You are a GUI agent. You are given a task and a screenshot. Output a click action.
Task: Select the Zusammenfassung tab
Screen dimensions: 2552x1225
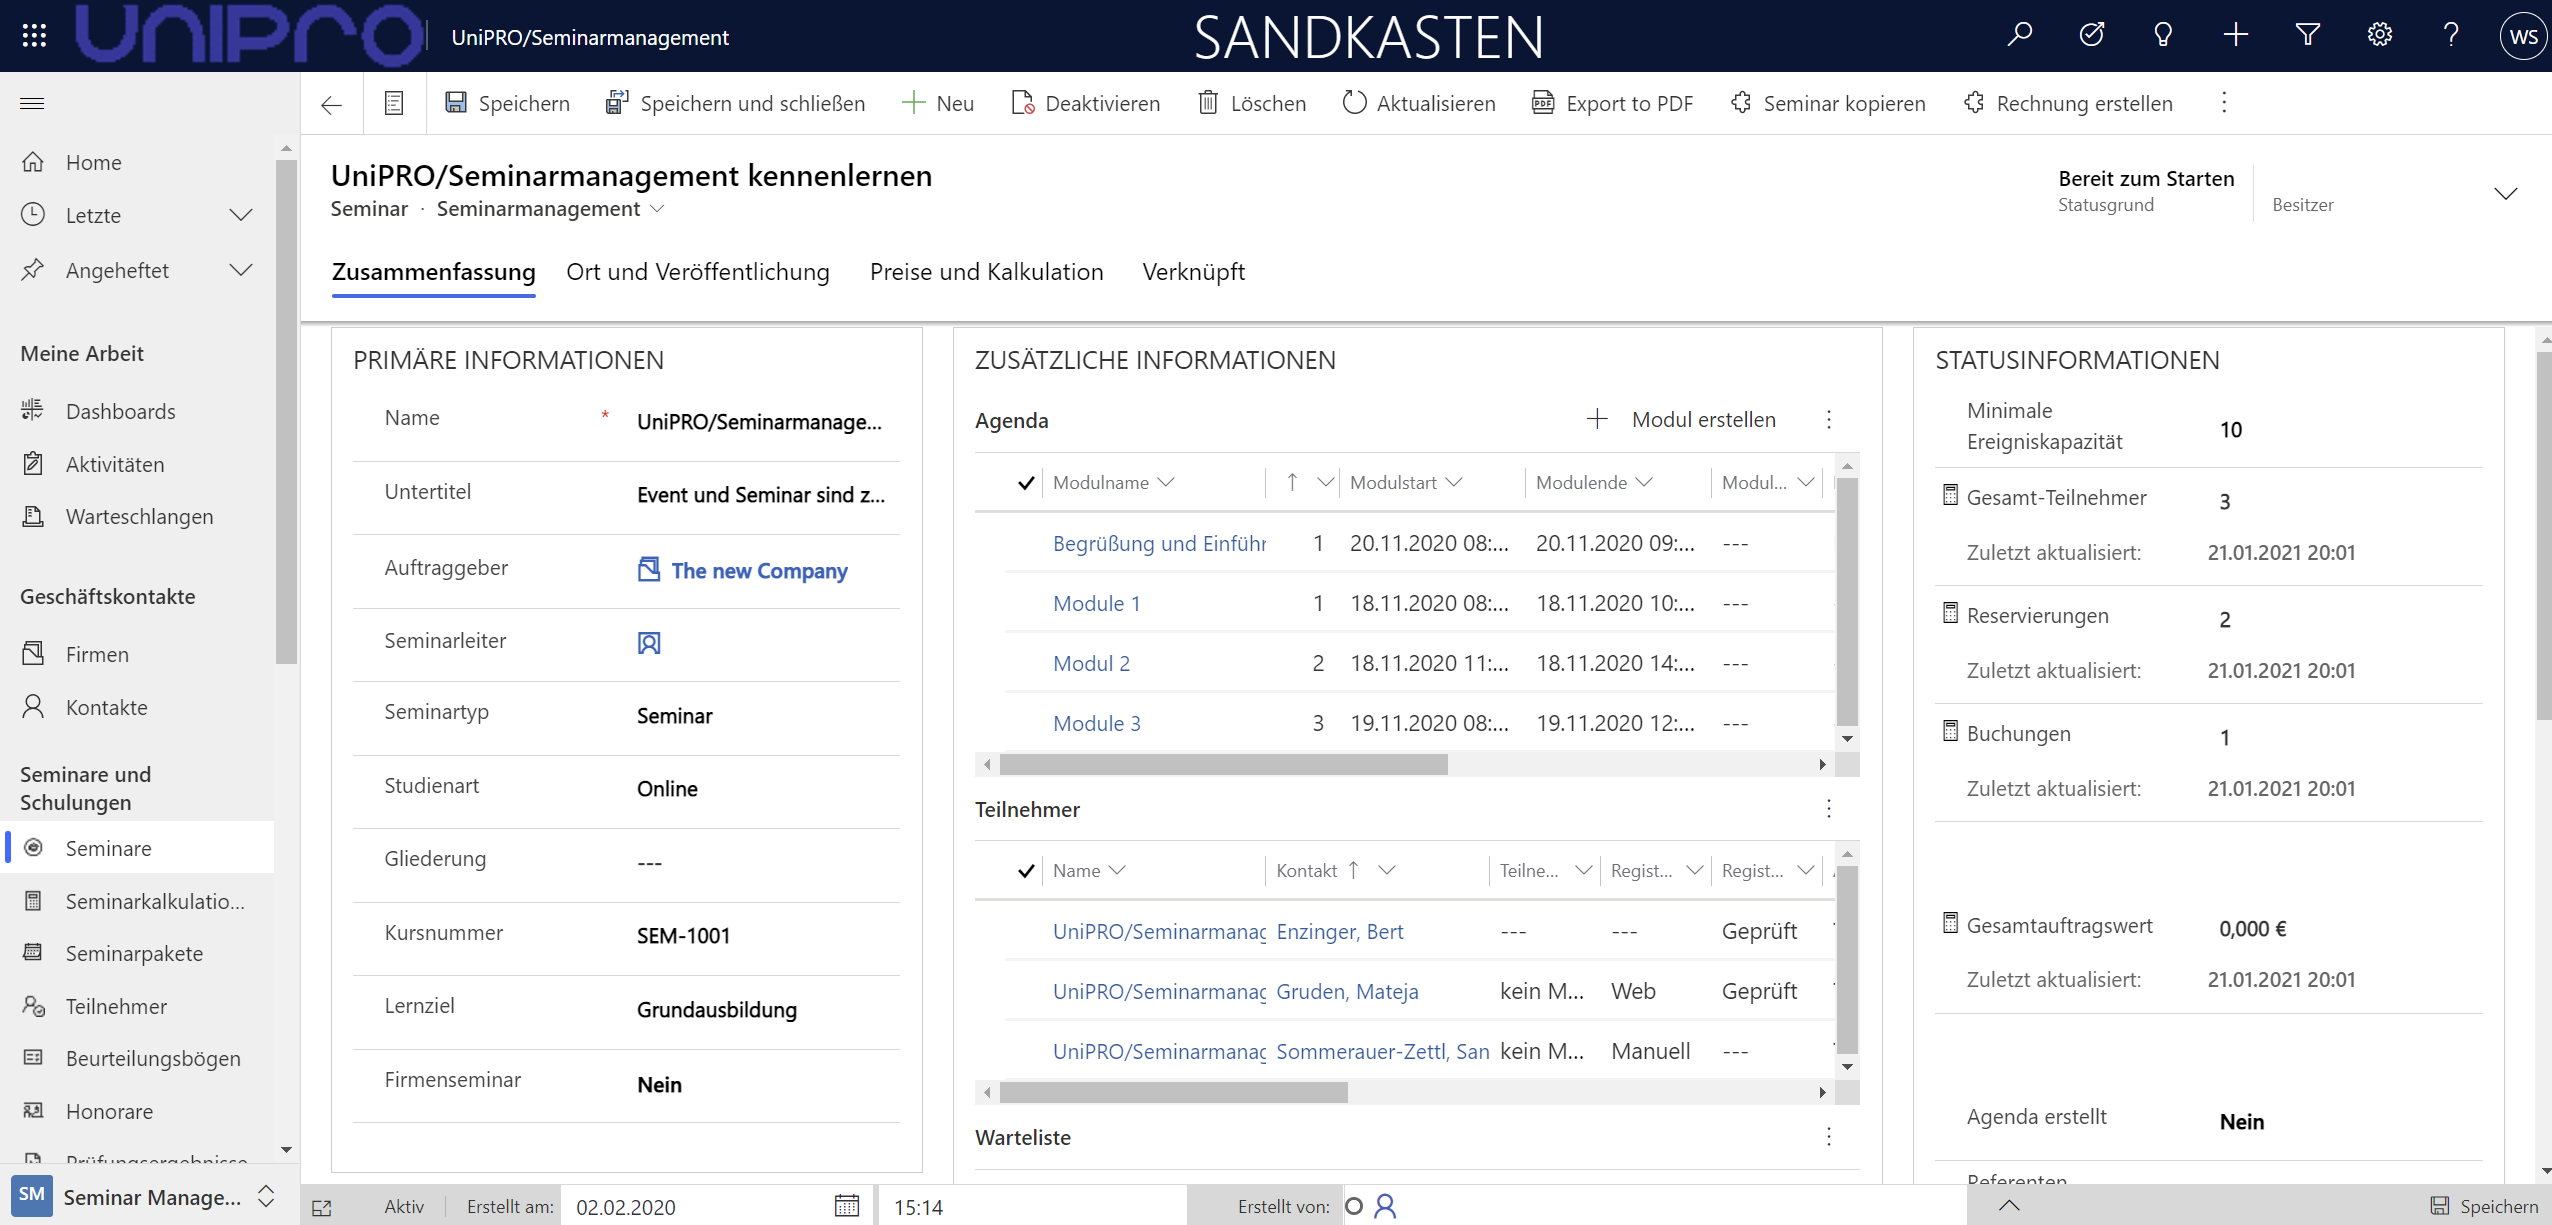(x=434, y=272)
